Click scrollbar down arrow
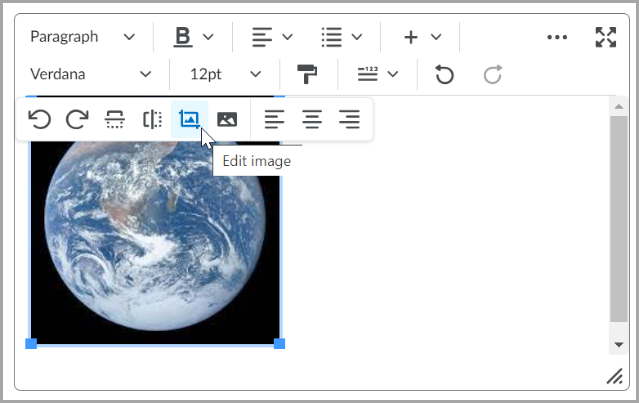Viewport: 639px width, 403px height. pyautogui.click(x=619, y=345)
